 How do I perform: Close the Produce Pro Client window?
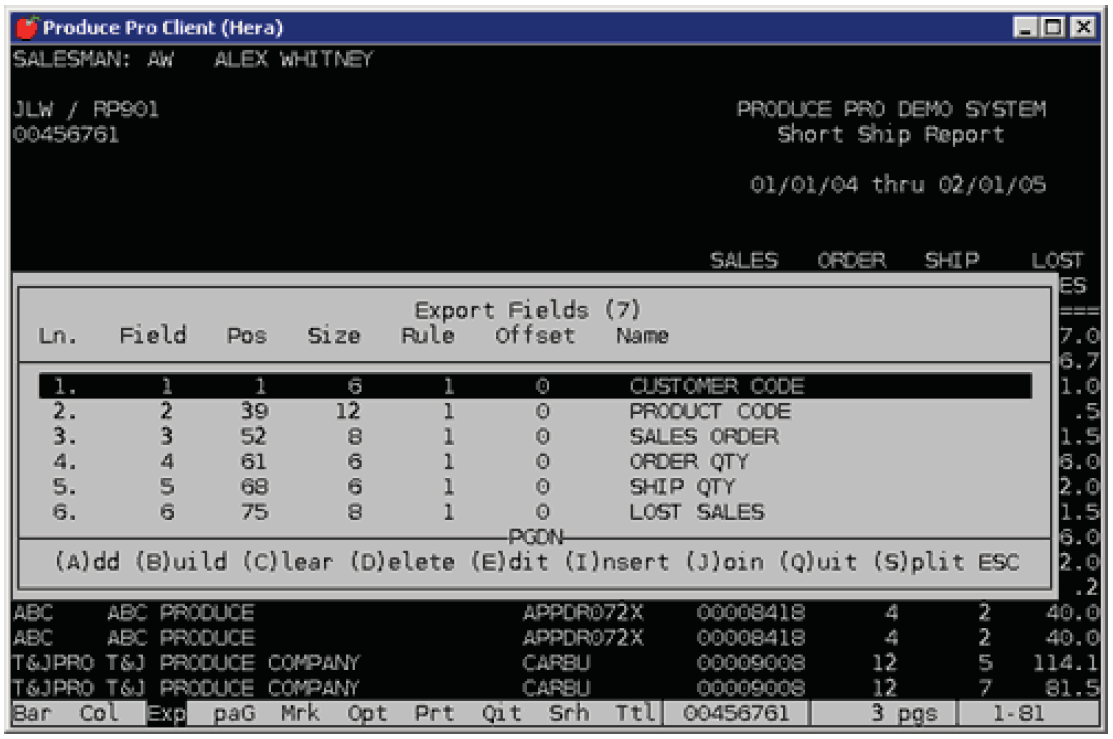1083,28
